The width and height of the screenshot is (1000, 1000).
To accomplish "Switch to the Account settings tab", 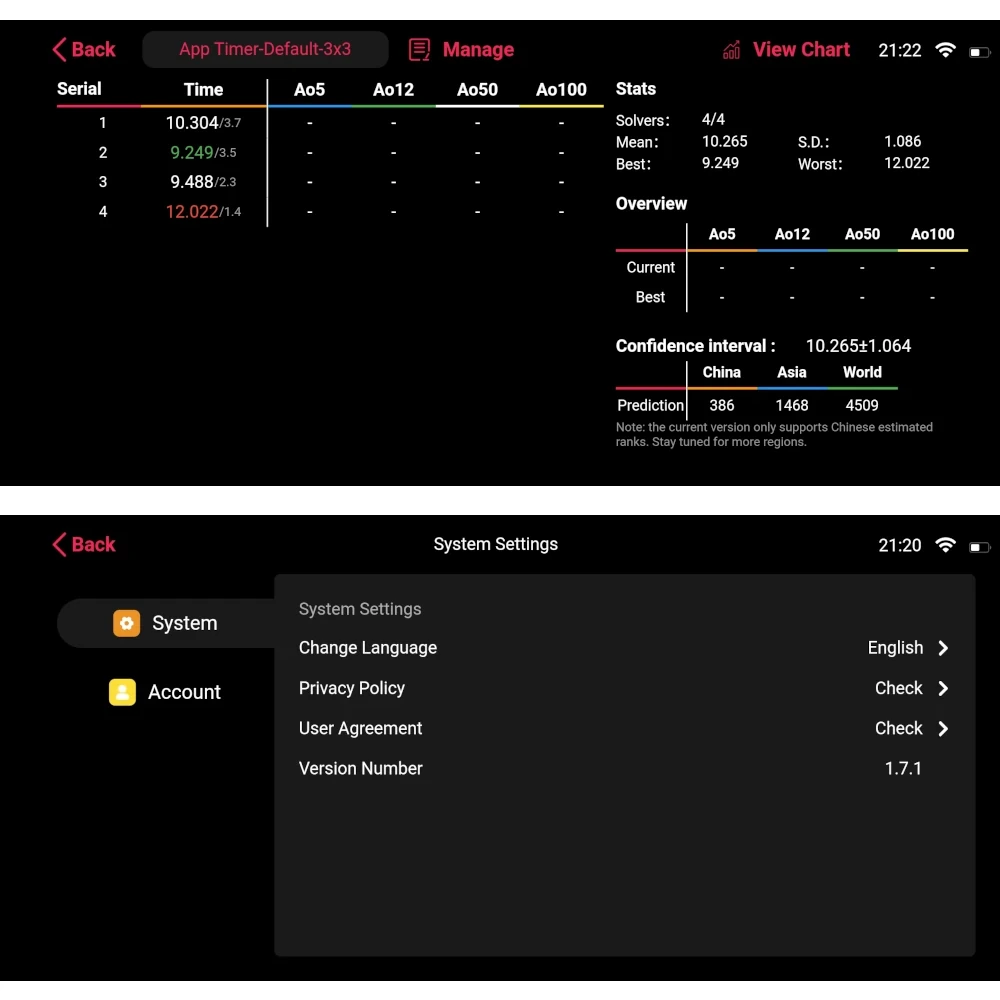I will (x=165, y=692).
